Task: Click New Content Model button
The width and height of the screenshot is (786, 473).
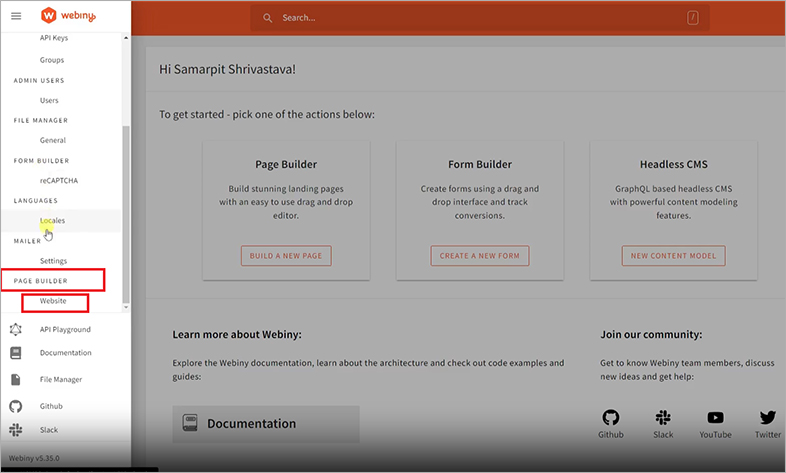Action: tap(673, 256)
